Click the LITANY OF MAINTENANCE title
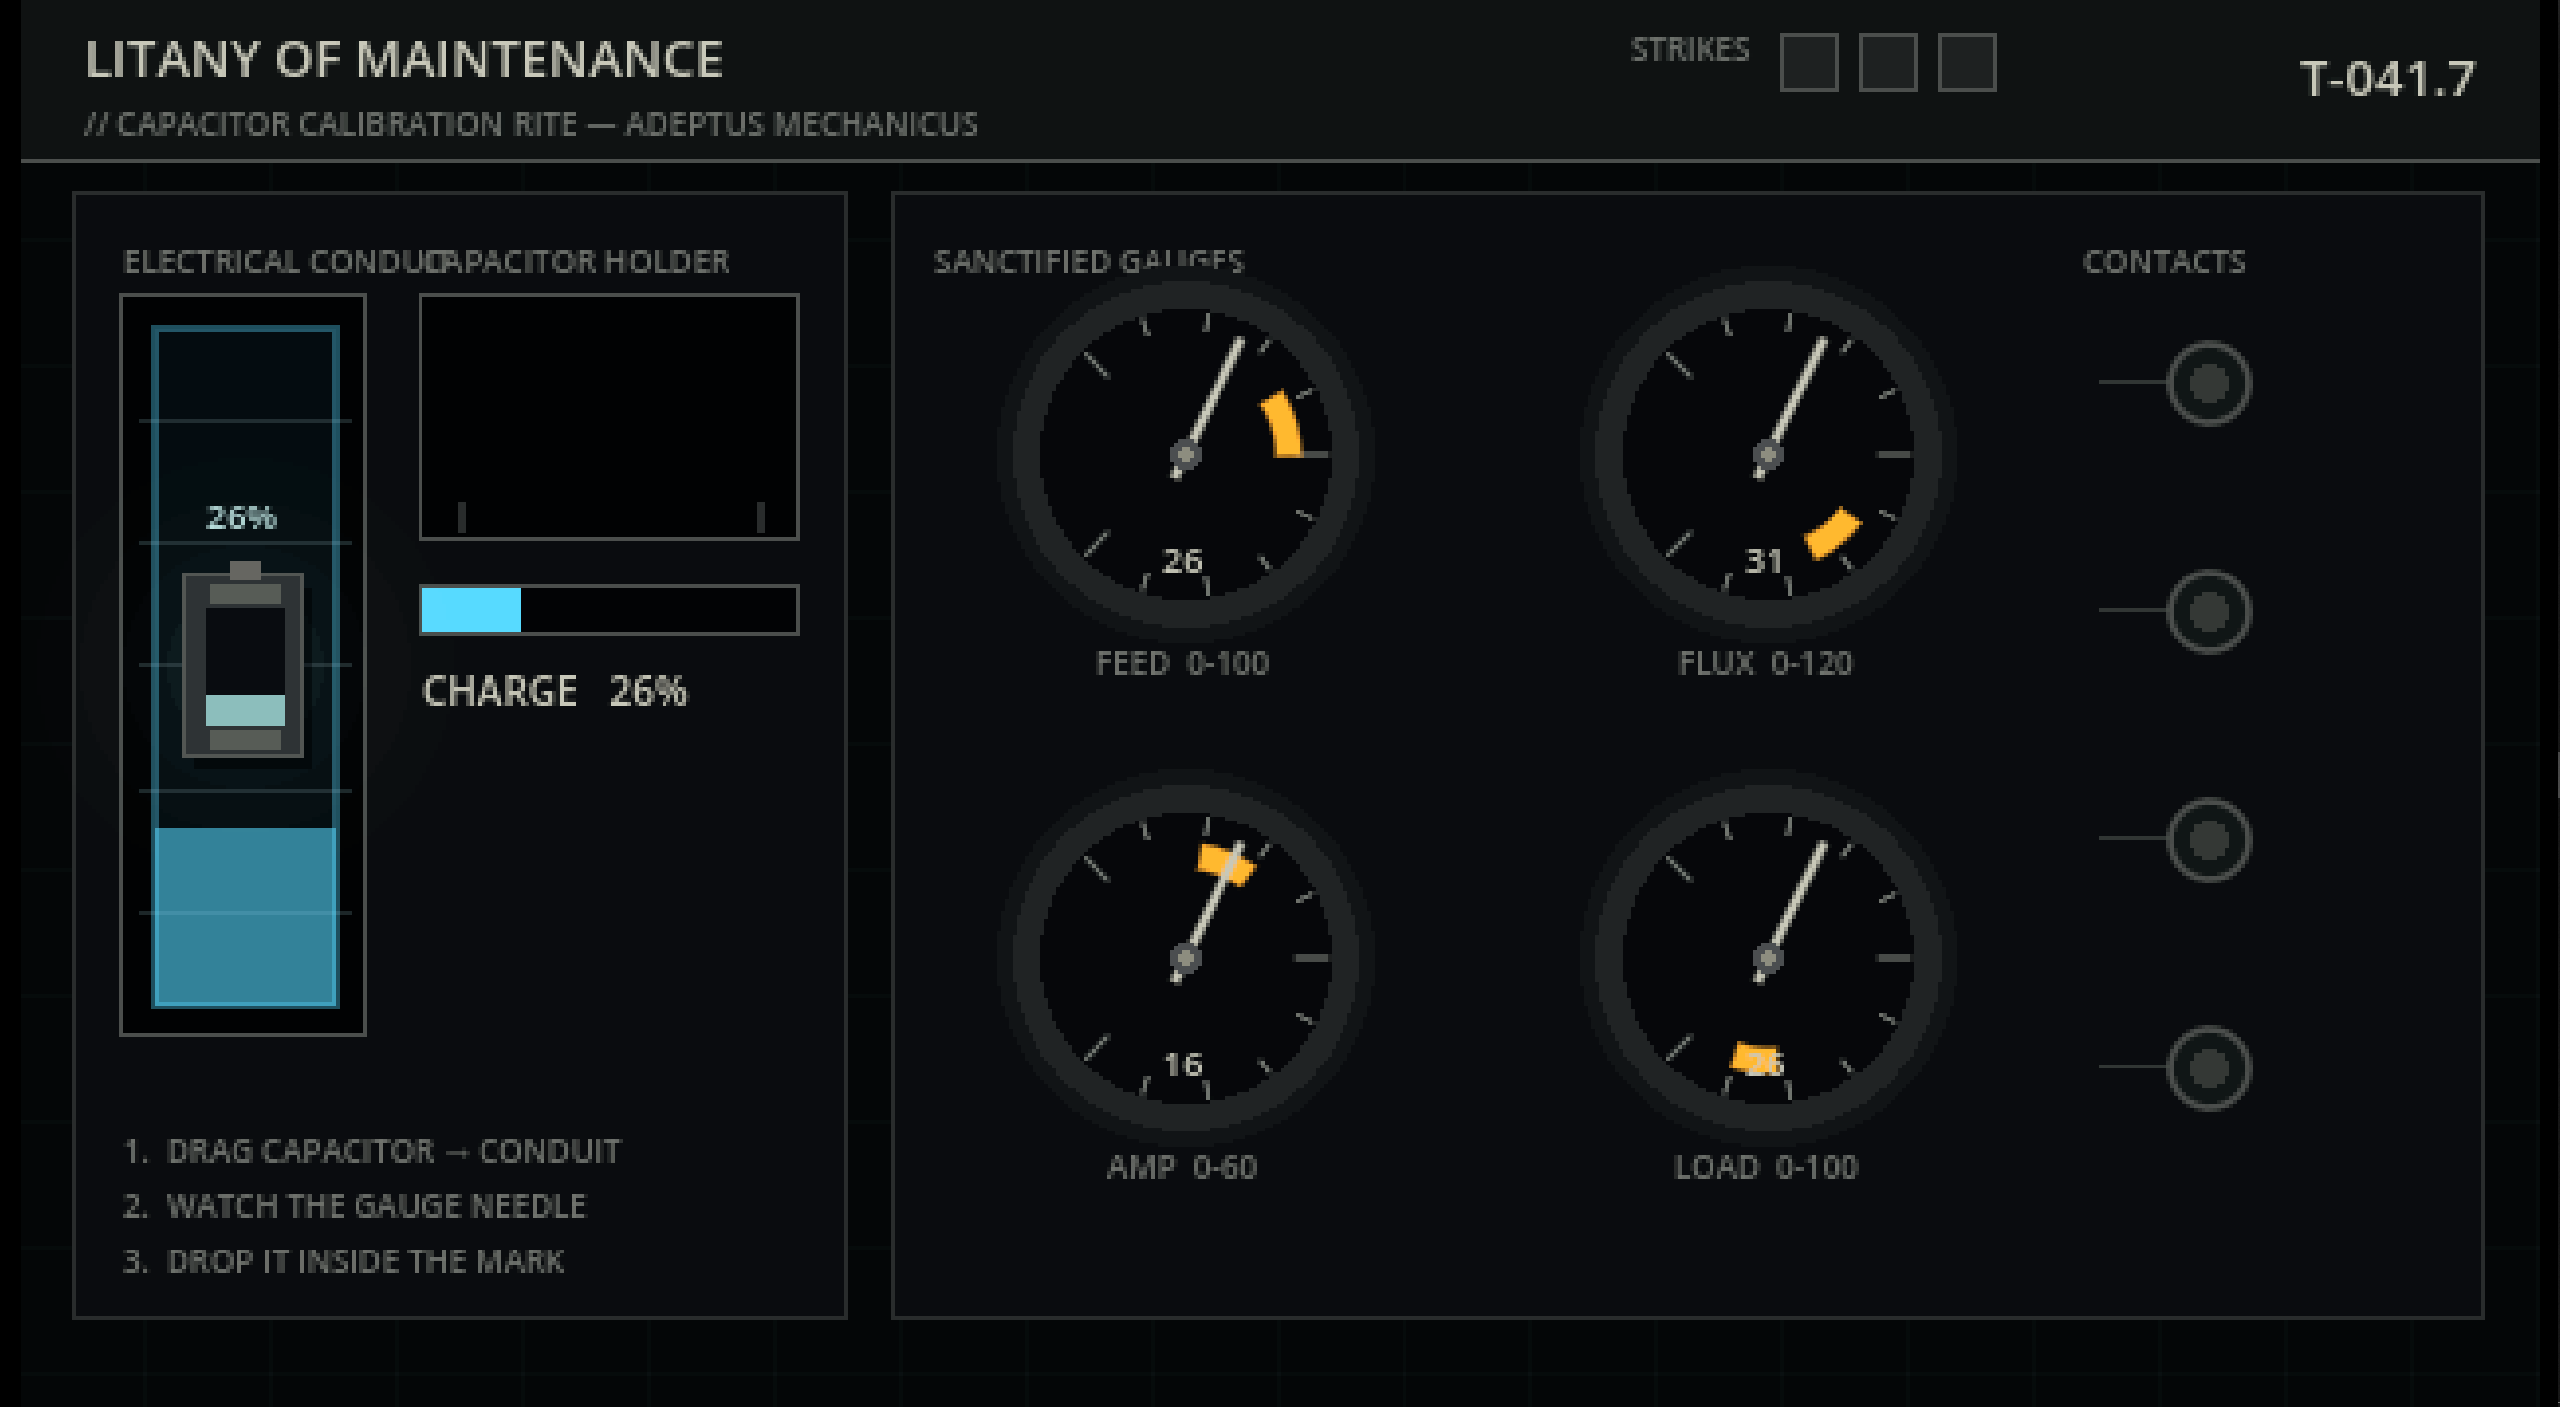 coord(404,60)
